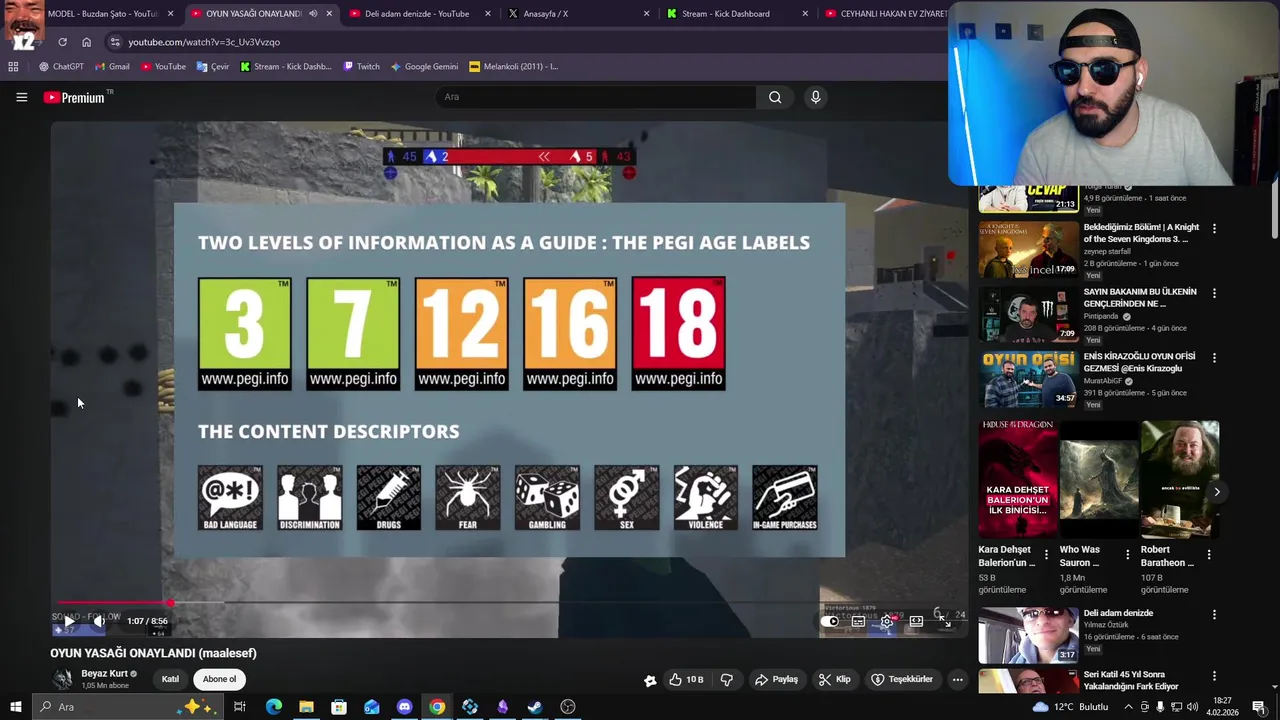1280x720 pixels.
Task: Click the Abone ol subscribe button
Action: pos(219,680)
